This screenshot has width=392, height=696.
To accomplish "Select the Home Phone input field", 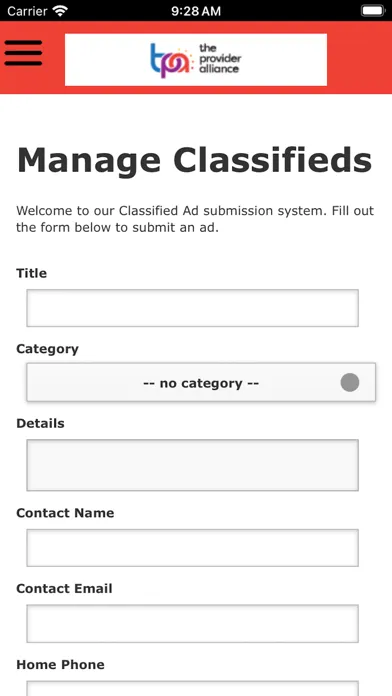I will pyautogui.click(x=193, y=688).
